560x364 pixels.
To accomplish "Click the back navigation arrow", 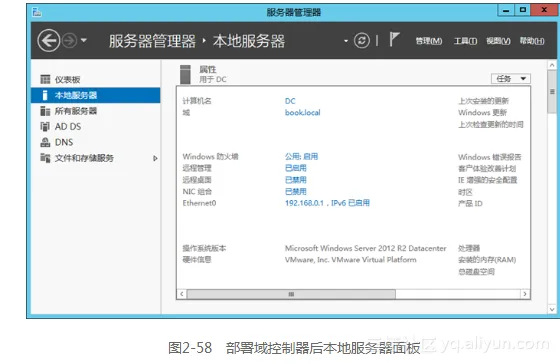I will click(x=48, y=40).
